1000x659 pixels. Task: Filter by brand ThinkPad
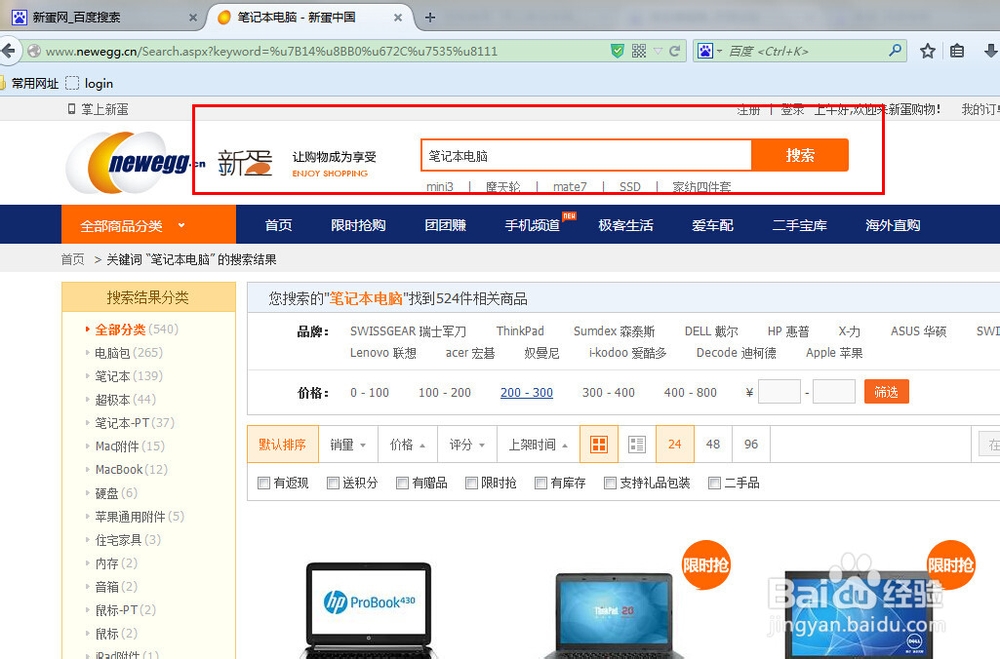520,331
